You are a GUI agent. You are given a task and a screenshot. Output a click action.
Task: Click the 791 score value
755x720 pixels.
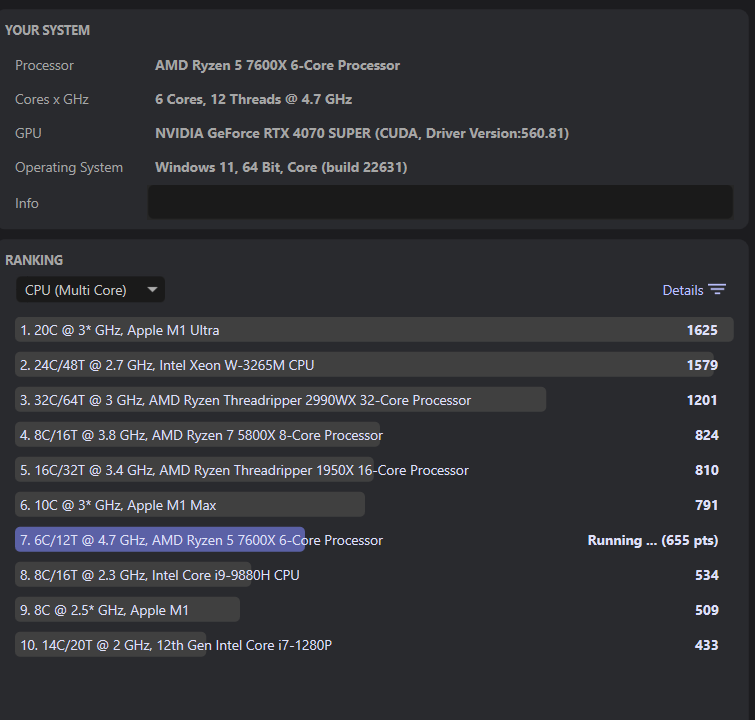coord(706,505)
